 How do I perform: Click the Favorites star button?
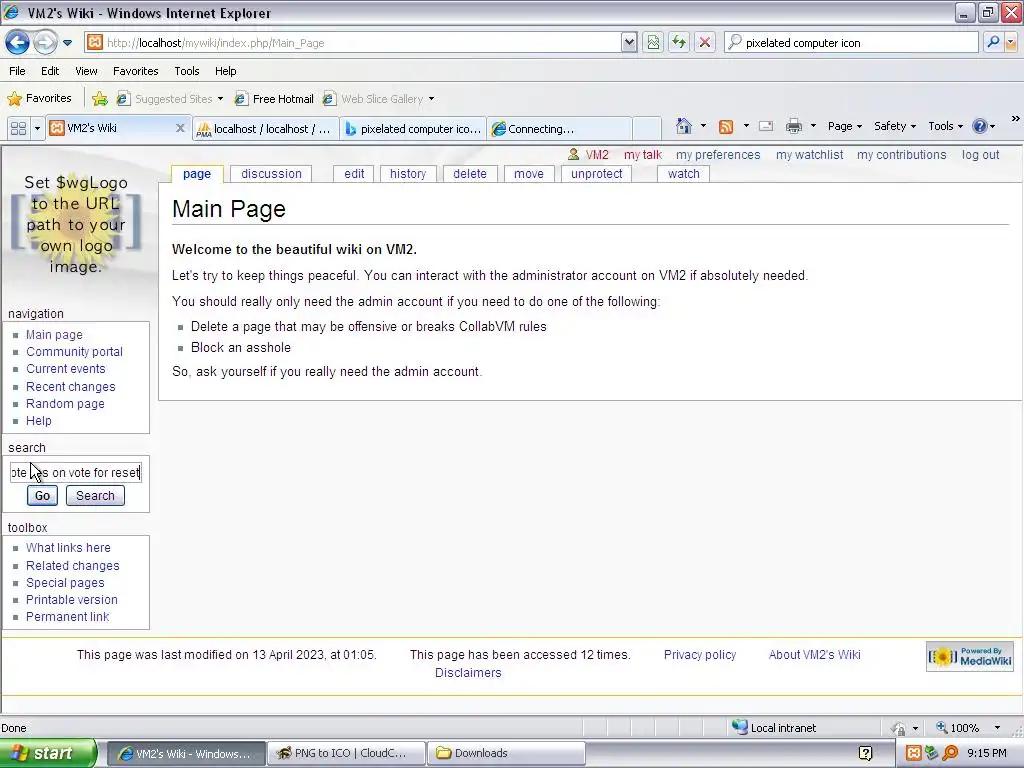(x=39, y=99)
